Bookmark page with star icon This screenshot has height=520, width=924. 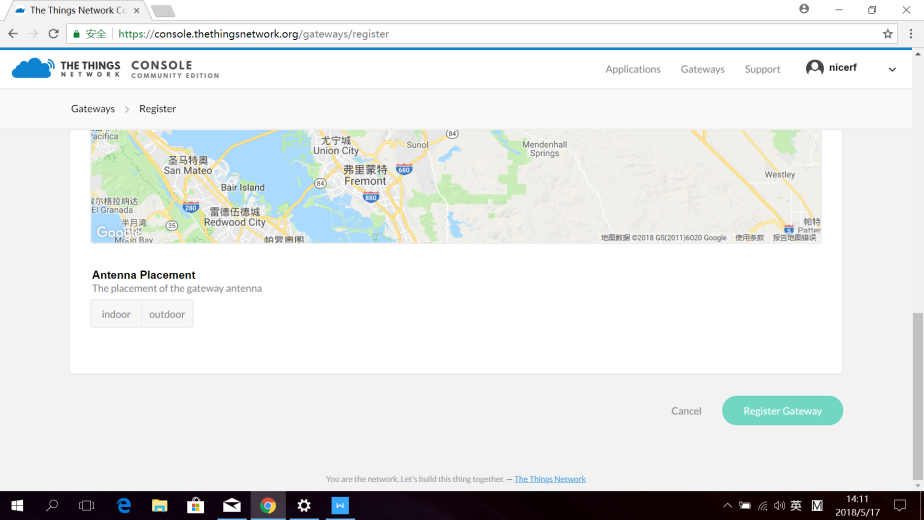(x=887, y=34)
